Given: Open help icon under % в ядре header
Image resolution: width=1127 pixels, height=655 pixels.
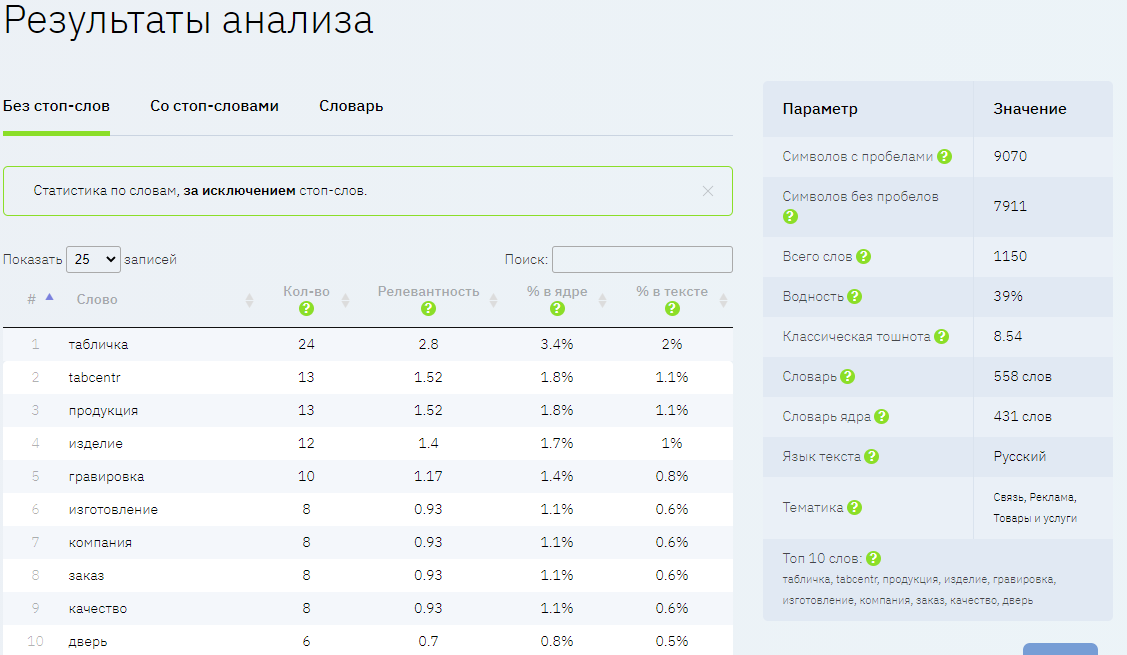Looking at the screenshot, I should [x=557, y=308].
